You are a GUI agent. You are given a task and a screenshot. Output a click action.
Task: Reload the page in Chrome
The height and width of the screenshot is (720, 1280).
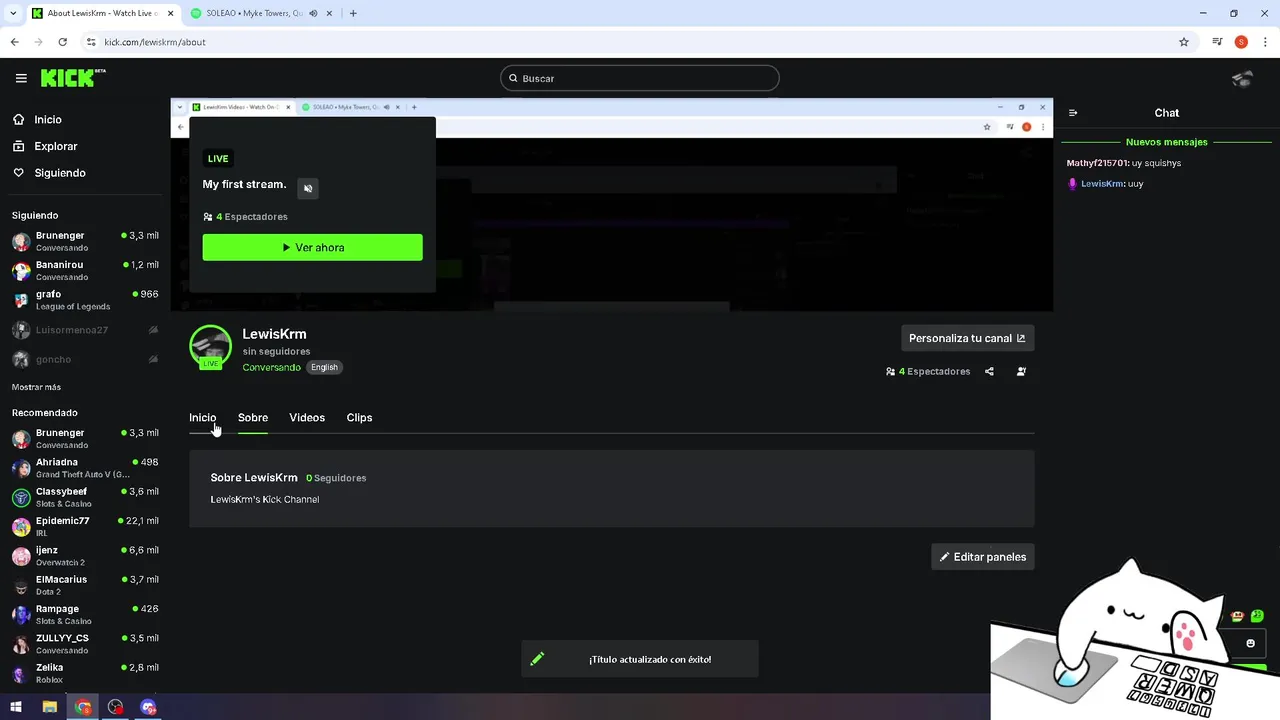(x=62, y=42)
